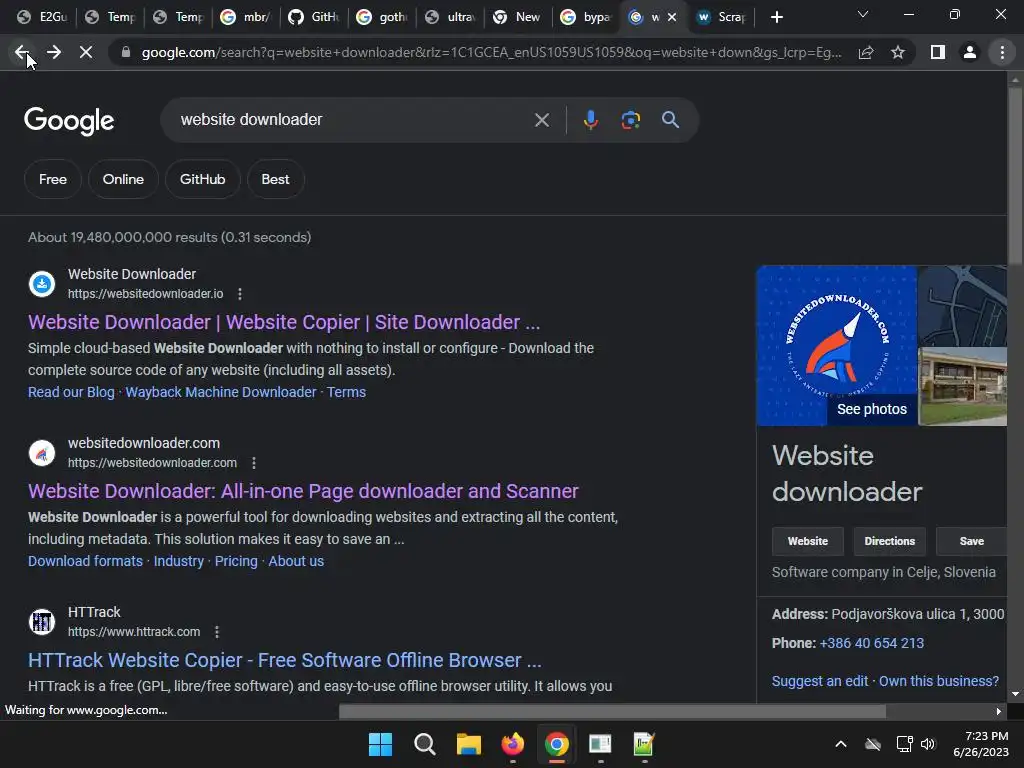Image resolution: width=1024 pixels, height=768 pixels.
Task: Click the Directions button in knowledge panel
Action: (889, 541)
